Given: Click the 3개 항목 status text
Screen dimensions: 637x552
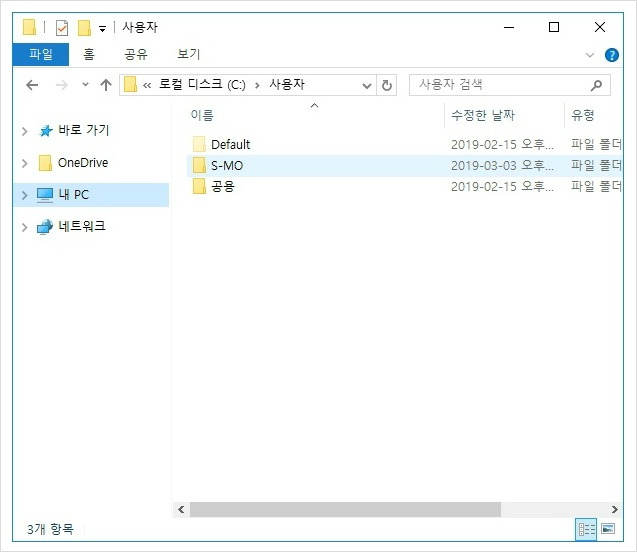Looking at the screenshot, I should [50, 529].
